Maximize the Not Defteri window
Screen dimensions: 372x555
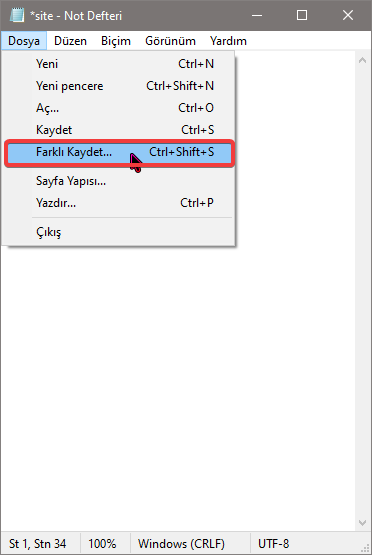point(302,15)
